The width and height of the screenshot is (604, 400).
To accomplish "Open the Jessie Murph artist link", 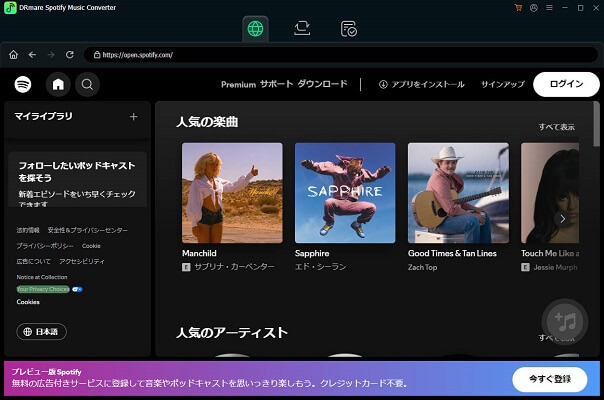I will click(555, 267).
